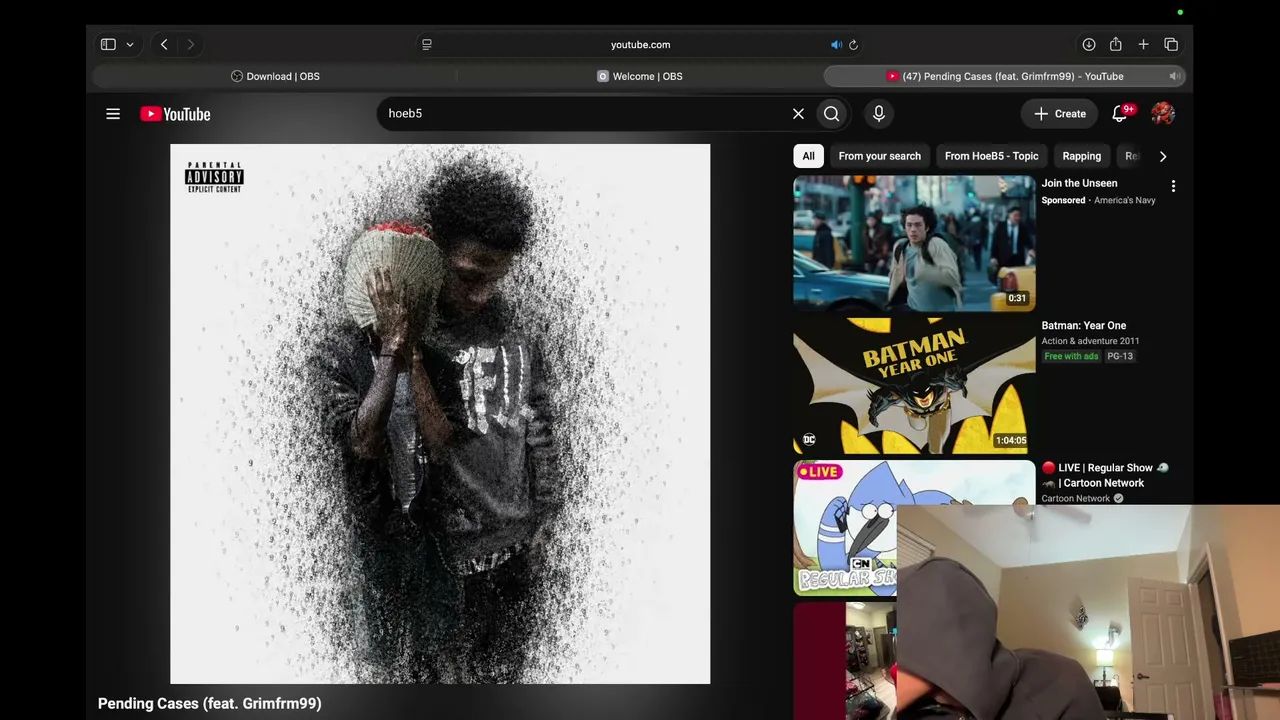Open the Batman: Year One title link
Screen dimensions: 1280x720
pos(1084,325)
